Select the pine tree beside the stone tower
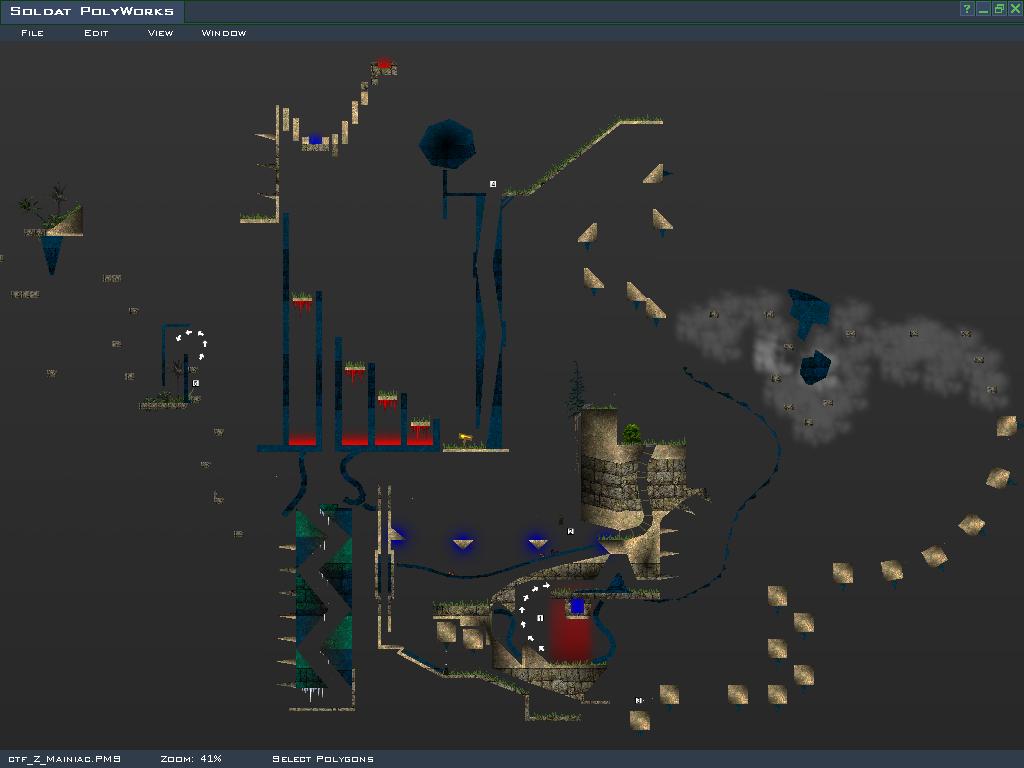1024x768 pixels. 575,389
